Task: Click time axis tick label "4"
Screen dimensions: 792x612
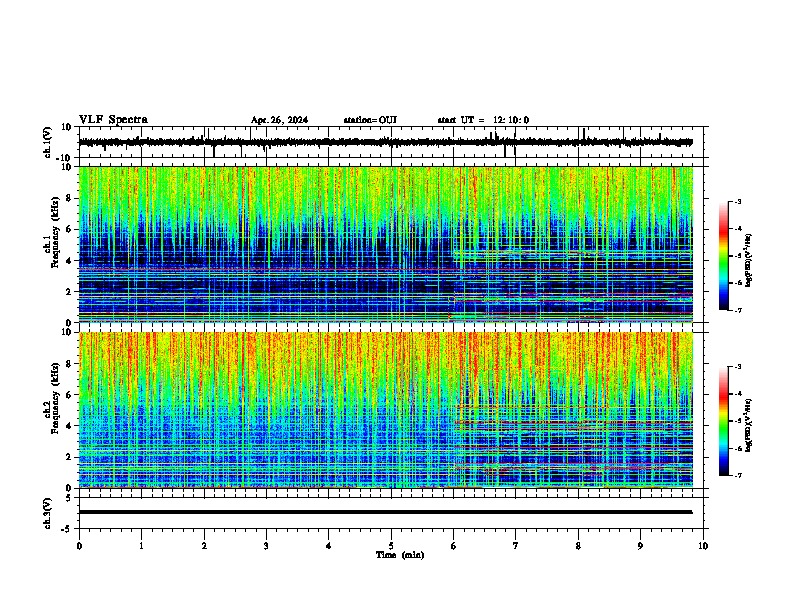Action: coord(329,546)
